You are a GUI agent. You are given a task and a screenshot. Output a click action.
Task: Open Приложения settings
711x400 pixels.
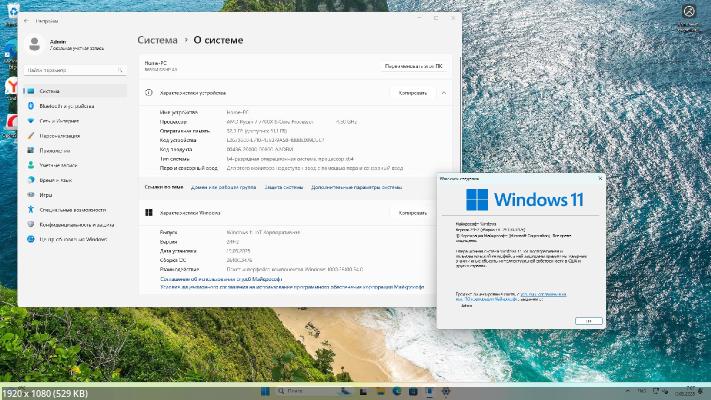(75, 151)
